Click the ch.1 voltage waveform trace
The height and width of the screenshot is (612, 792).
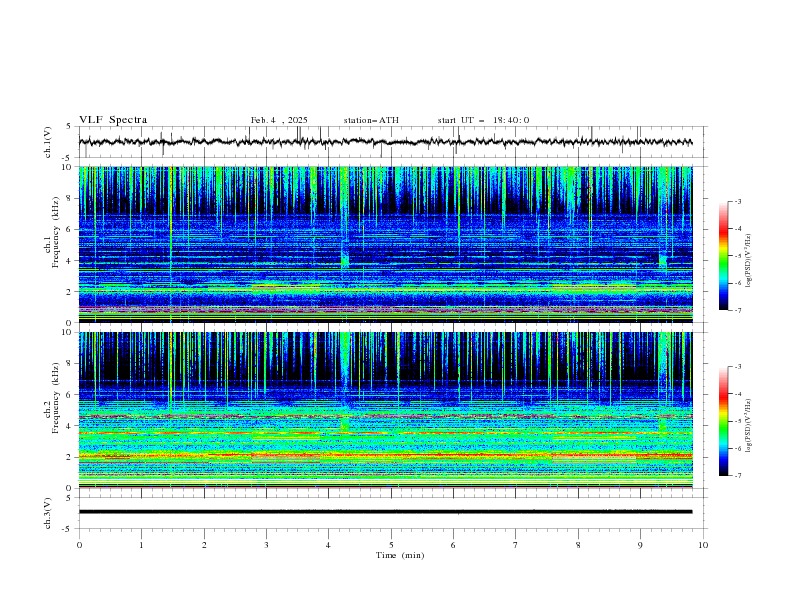click(385, 142)
